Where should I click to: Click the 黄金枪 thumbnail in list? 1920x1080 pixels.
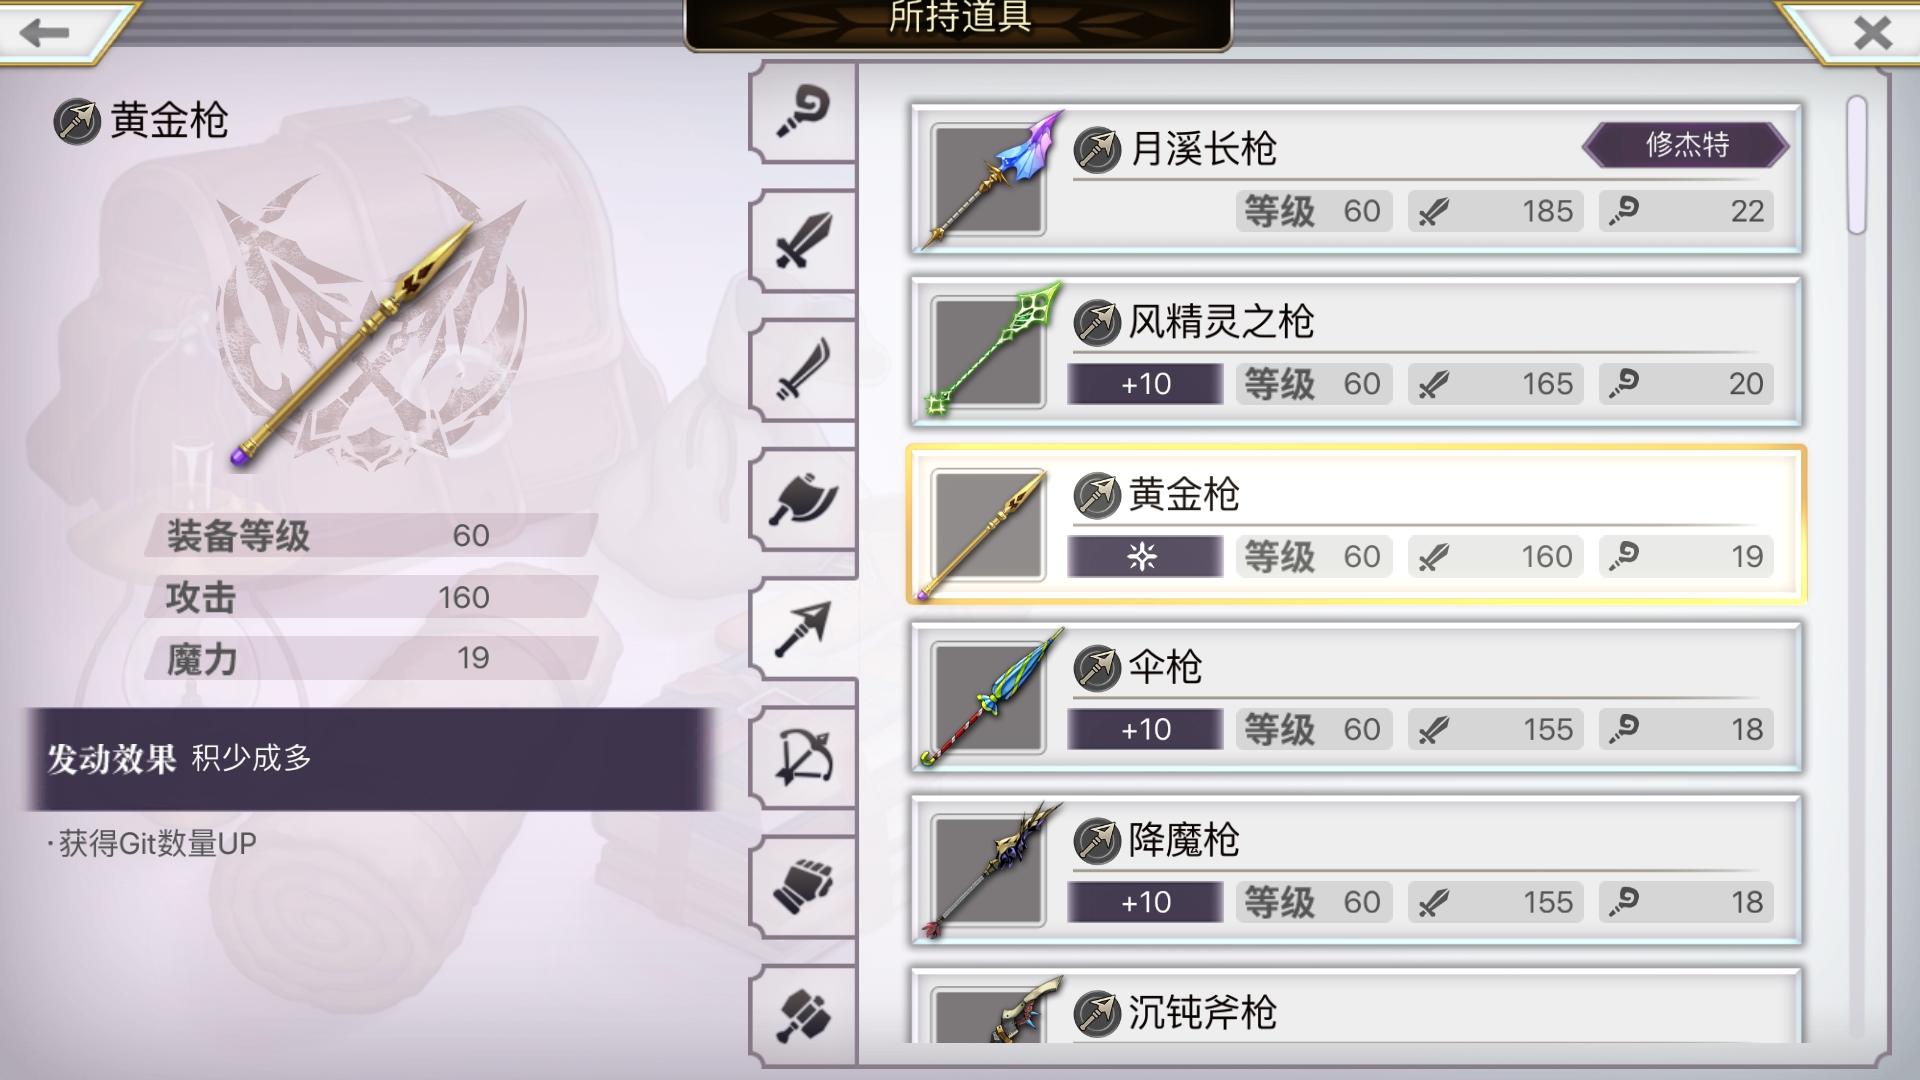click(987, 527)
